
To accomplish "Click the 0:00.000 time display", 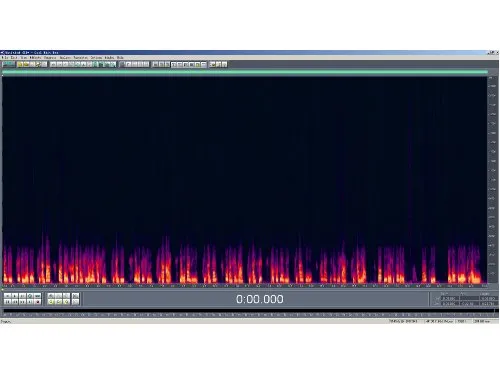I will [x=260, y=299].
